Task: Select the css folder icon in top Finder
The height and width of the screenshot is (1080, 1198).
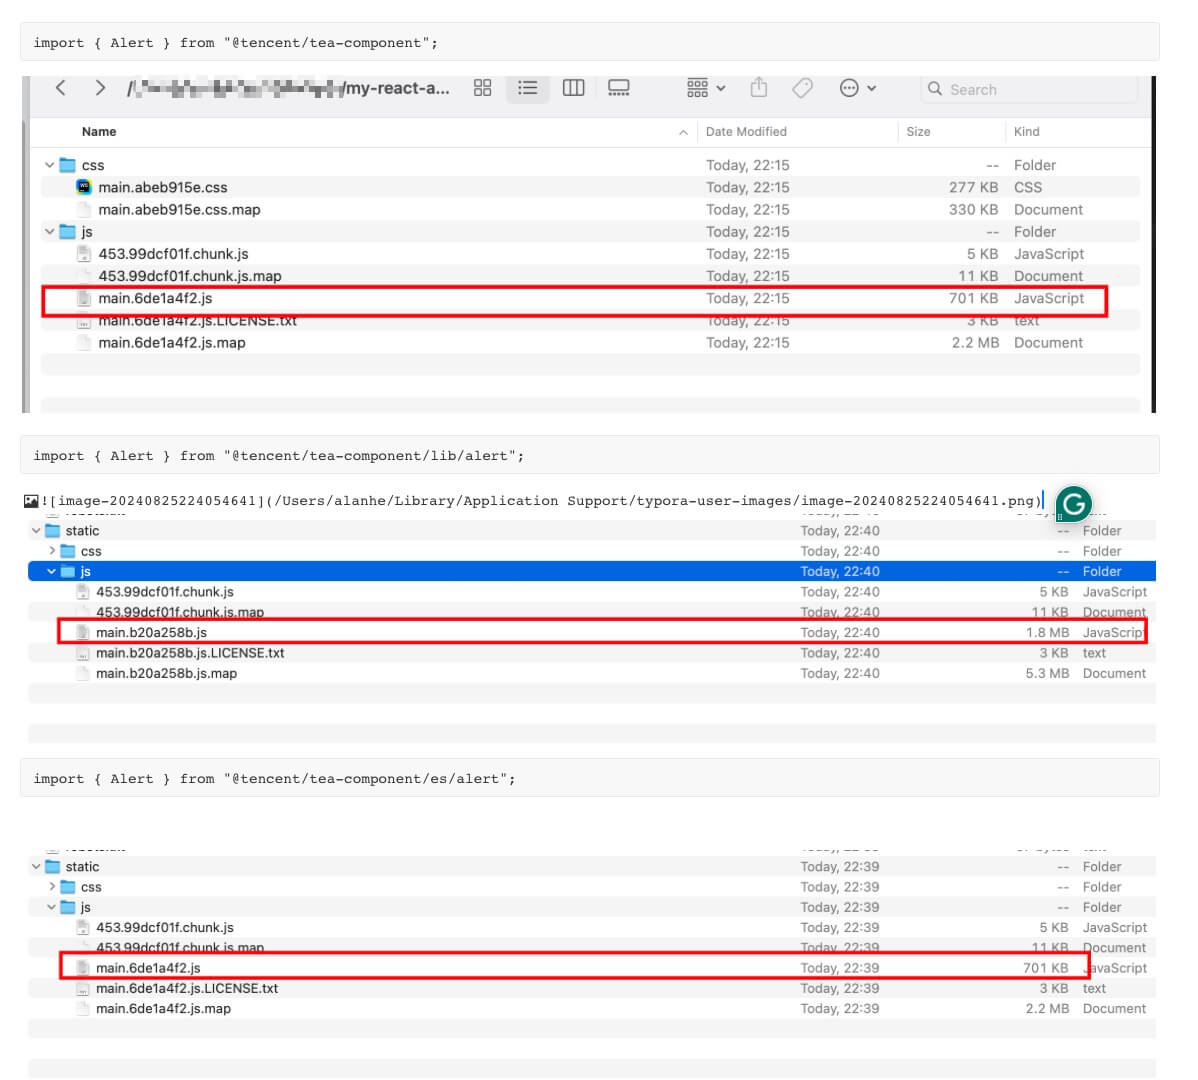Action: [68, 165]
